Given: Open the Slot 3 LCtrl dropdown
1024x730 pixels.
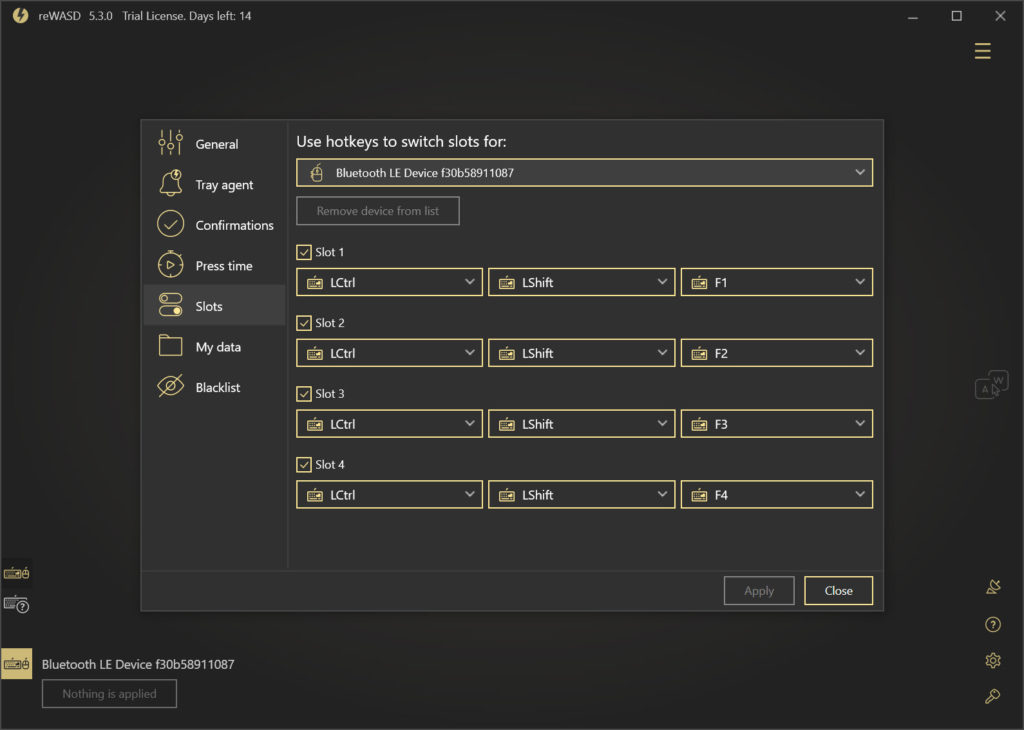Looking at the screenshot, I should [389, 424].
